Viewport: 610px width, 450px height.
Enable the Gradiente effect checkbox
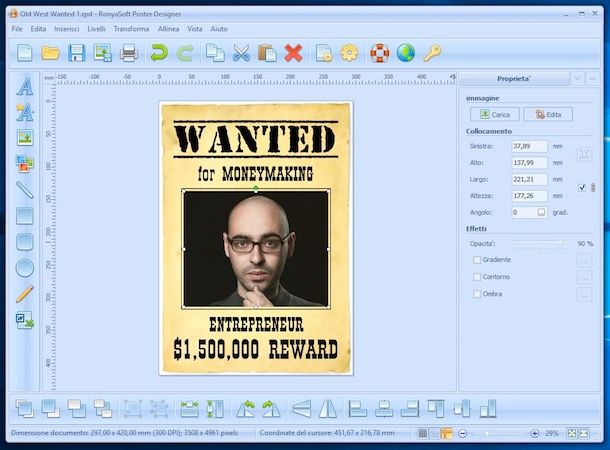pyautogui.click(x=477, y=260)
